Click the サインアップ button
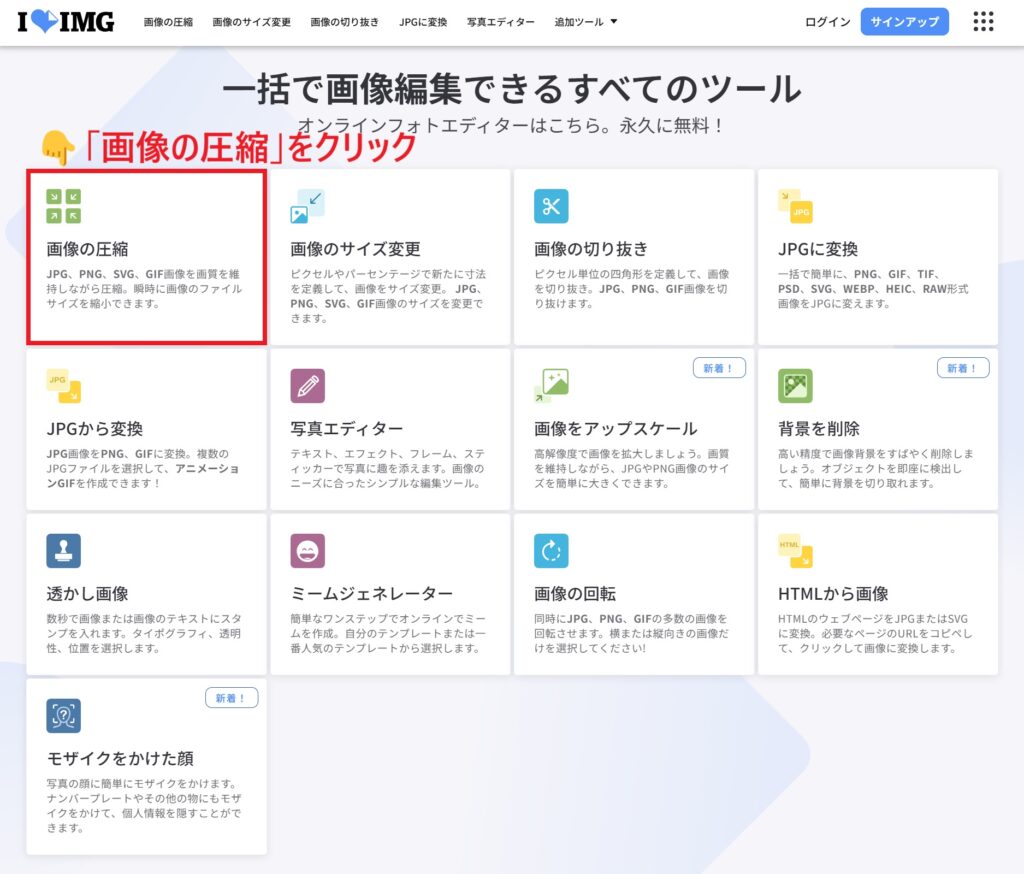 pyautogui.click(x=904, y=22)
